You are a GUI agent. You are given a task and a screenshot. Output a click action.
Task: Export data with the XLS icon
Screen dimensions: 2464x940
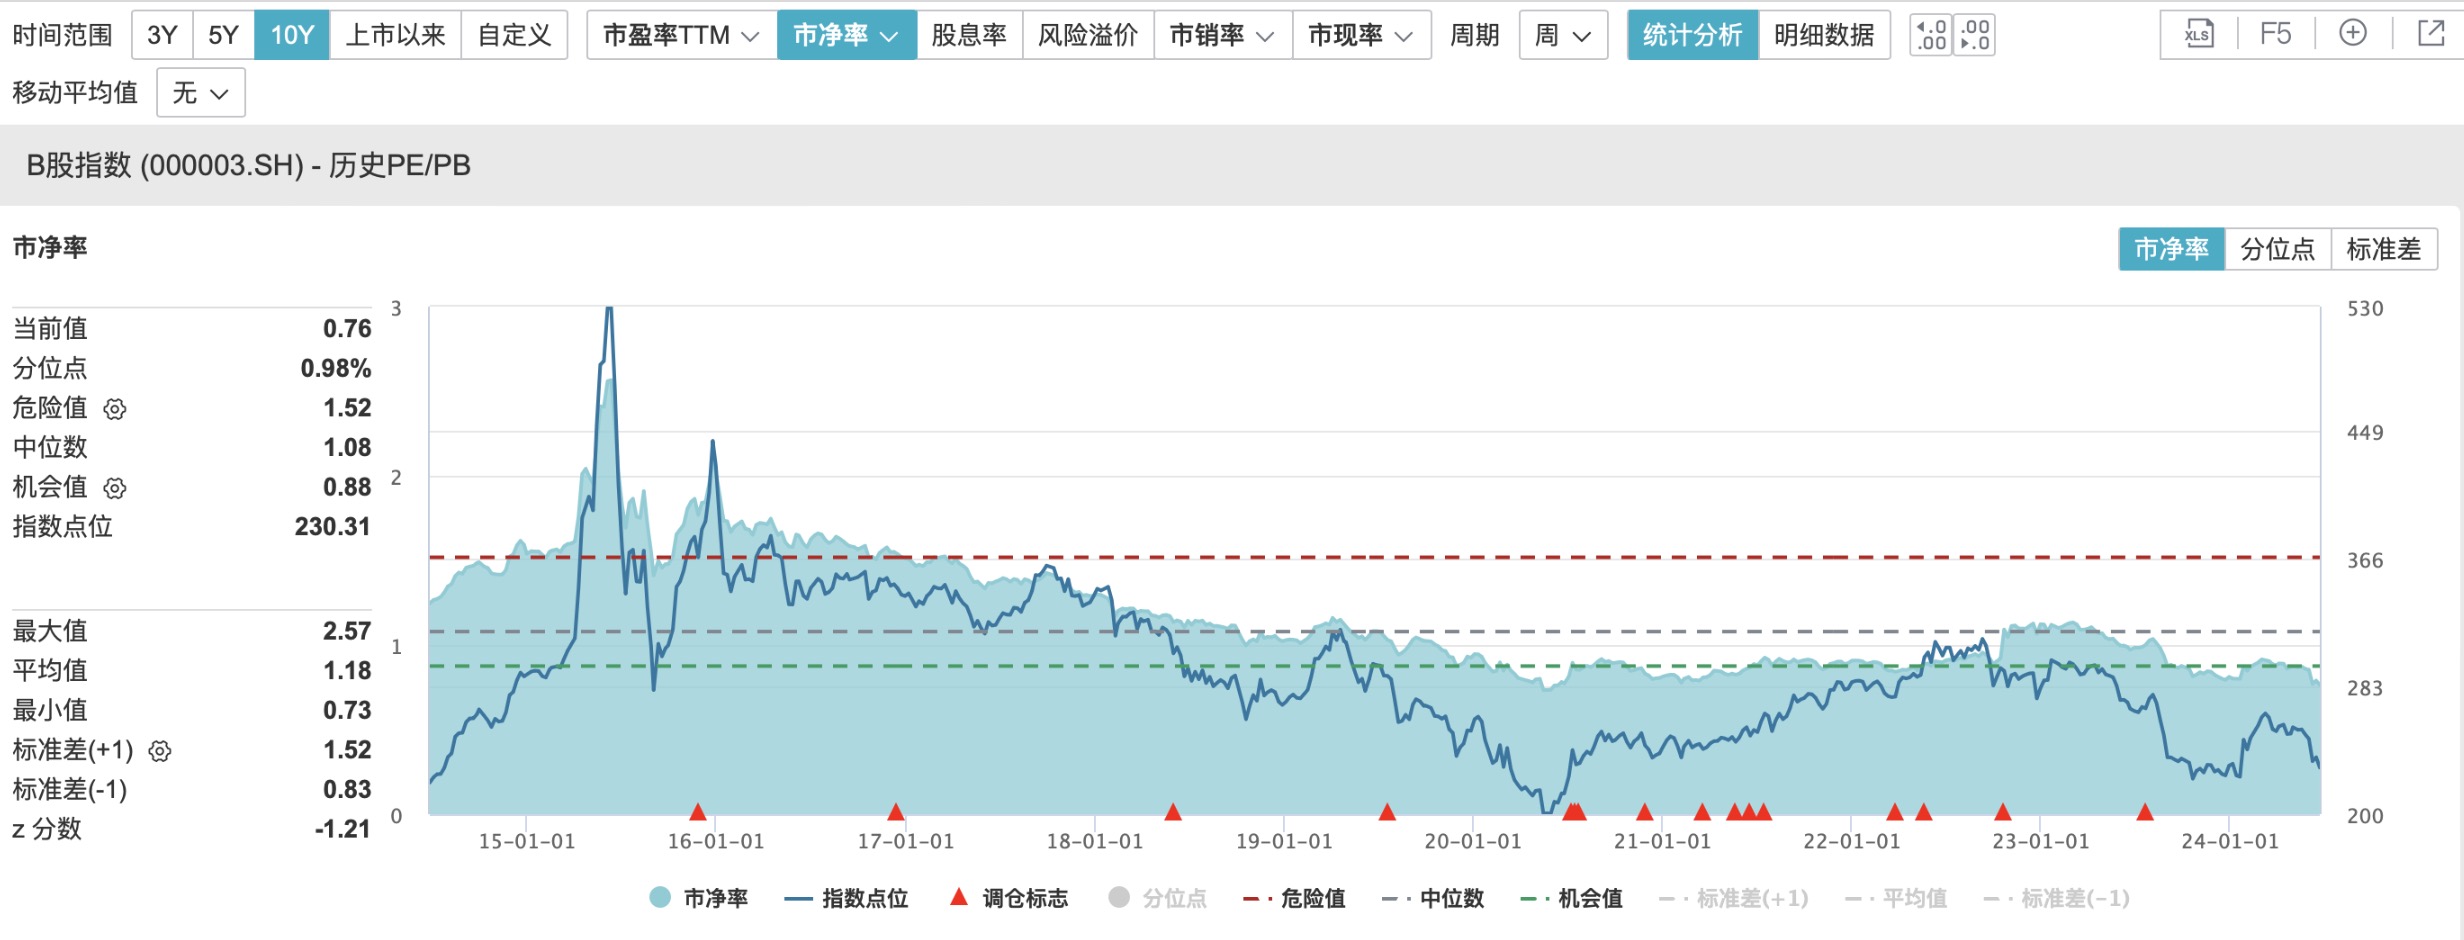click(x=2197, y=35)
